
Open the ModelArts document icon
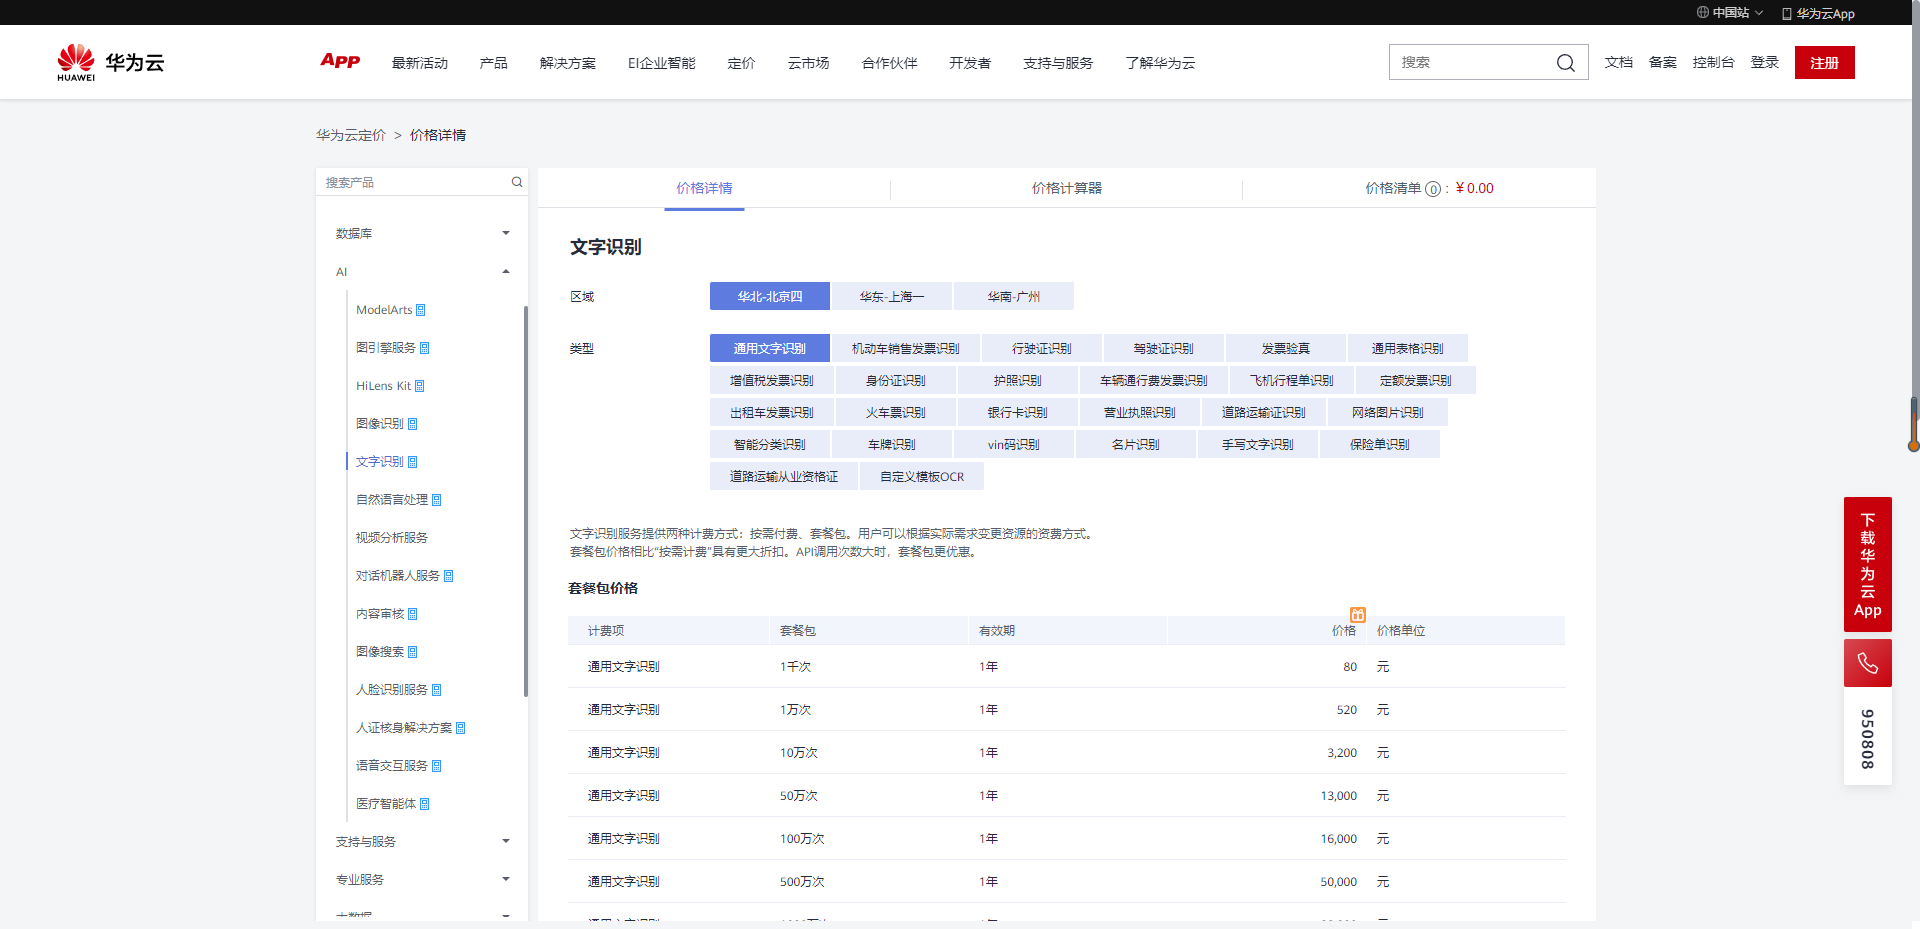coord(421,310)
